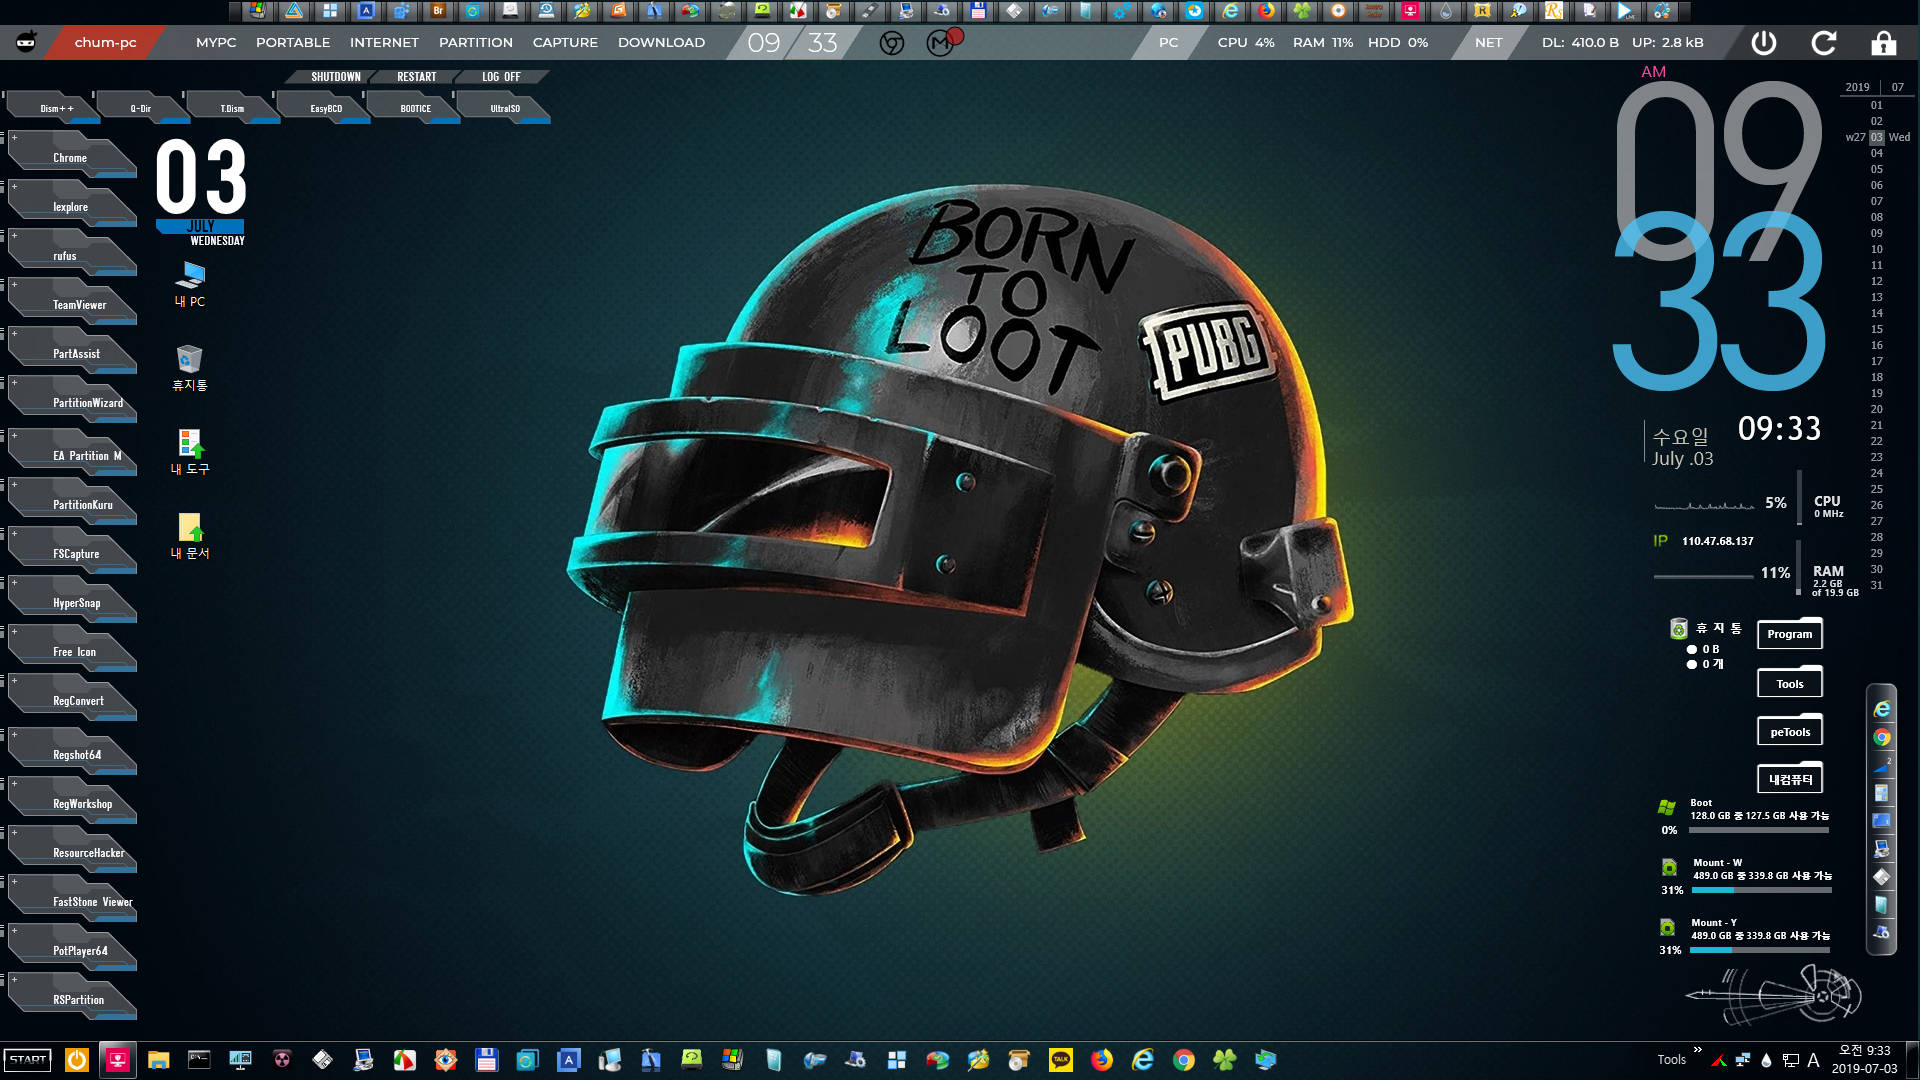Launch Chrome from the left launcher list
This screenshot has height=1080, width=1920.
(72, 156)
